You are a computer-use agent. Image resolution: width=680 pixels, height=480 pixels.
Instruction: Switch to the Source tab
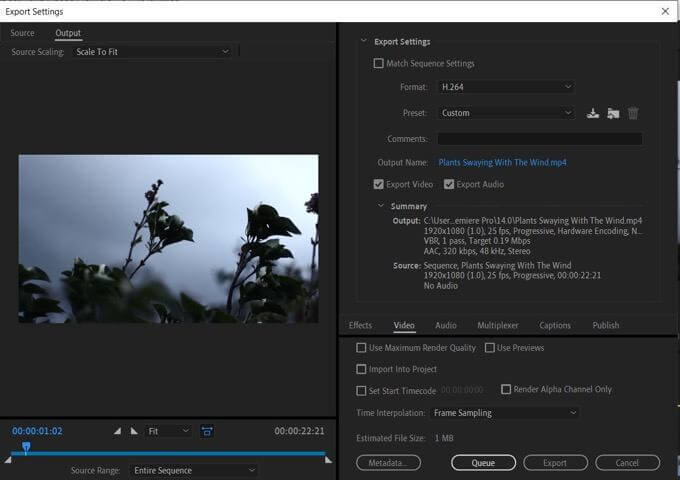(x=22, y=33)
